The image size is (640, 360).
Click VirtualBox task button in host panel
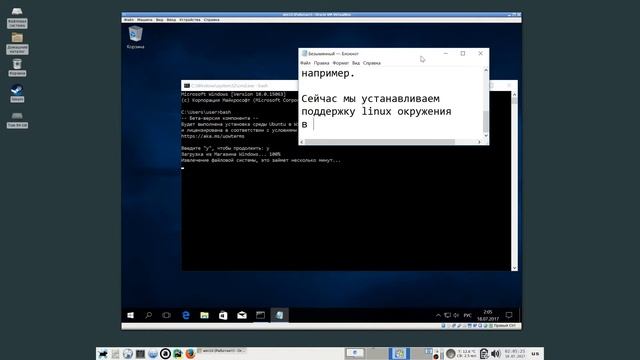[222, 351]
